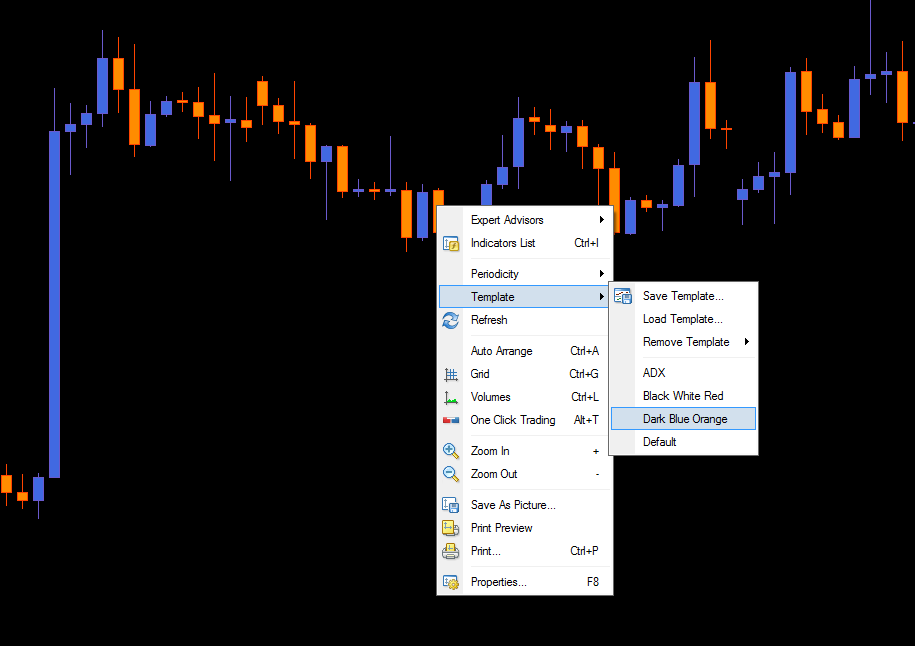This screenshot has width=915, height=646.
Task: Click the printer icon beside Print
Action: click(450, 551)
